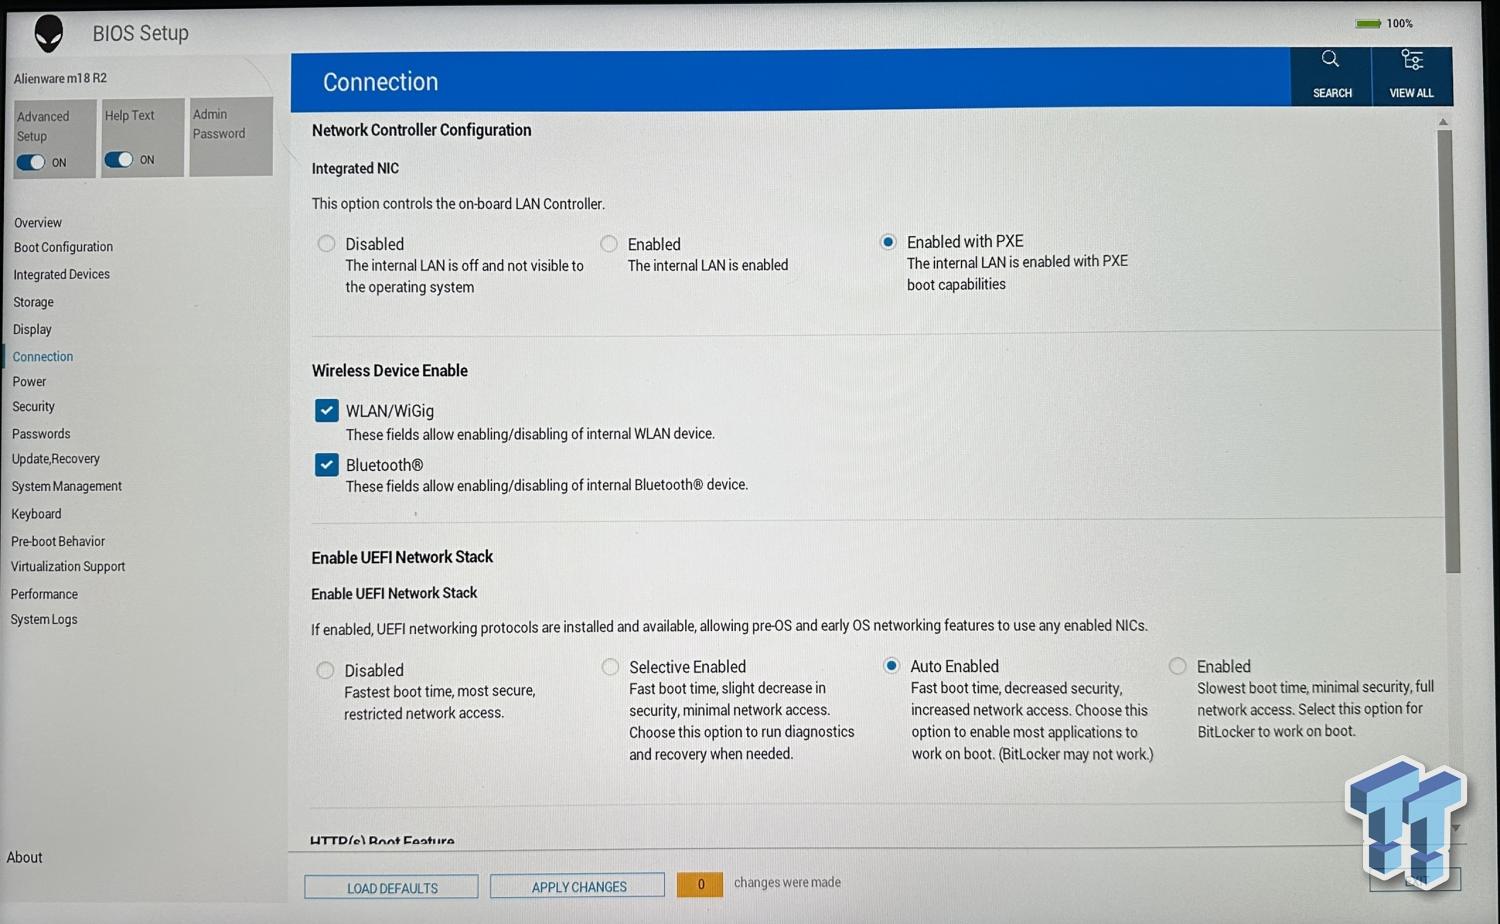Open Virtualization Support in the sidebar

point(68,567)
